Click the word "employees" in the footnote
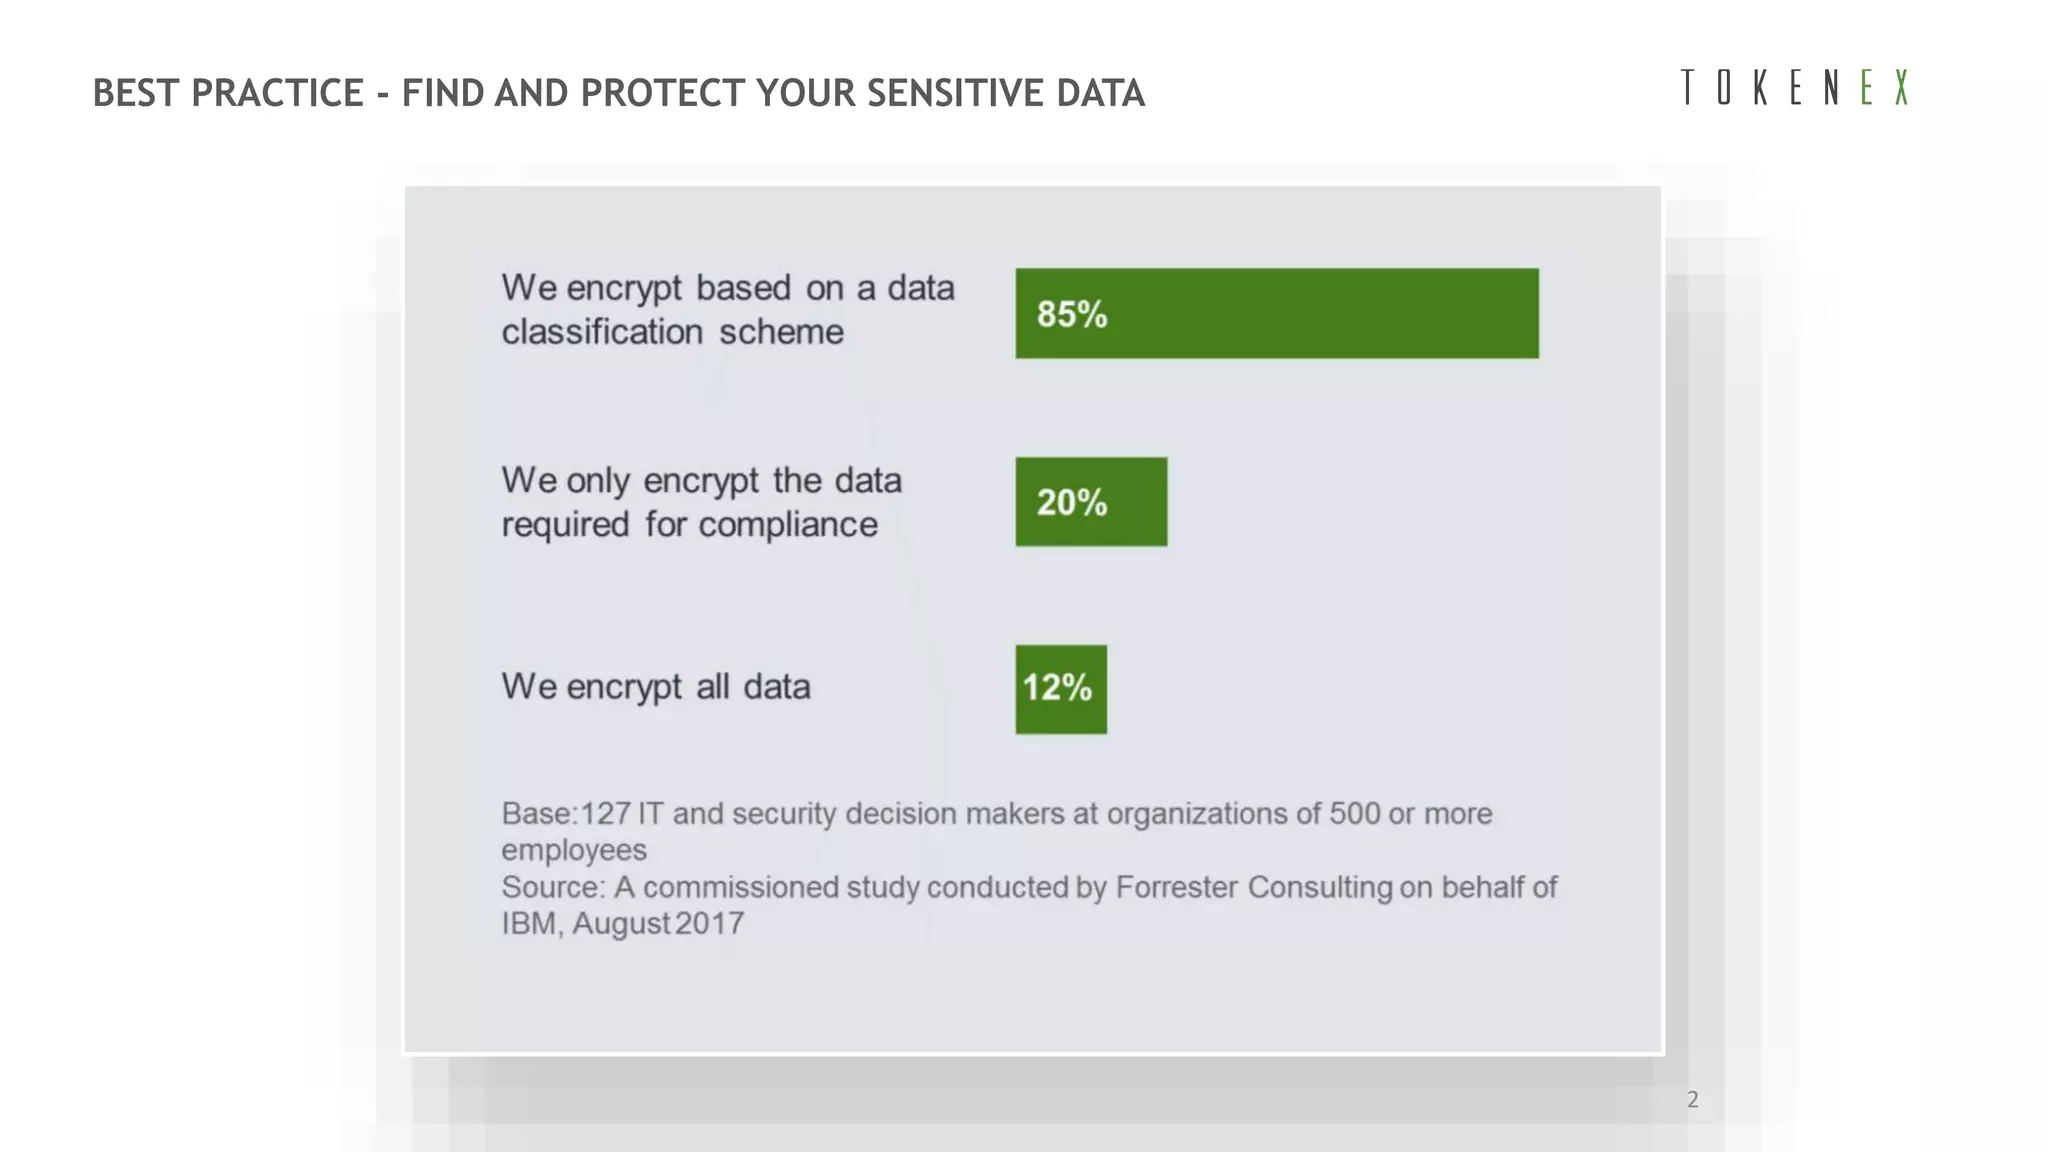2048x1152 pixels. 574,850
